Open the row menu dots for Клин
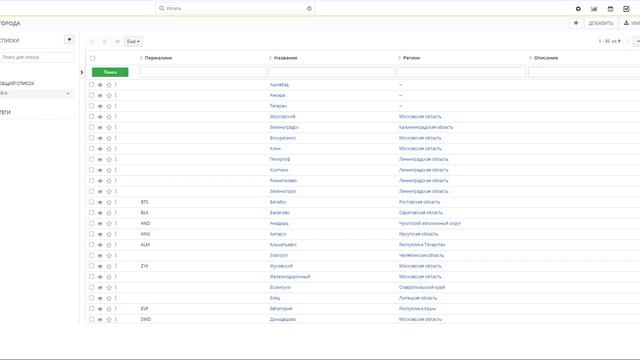 click(x=116, y=149)
